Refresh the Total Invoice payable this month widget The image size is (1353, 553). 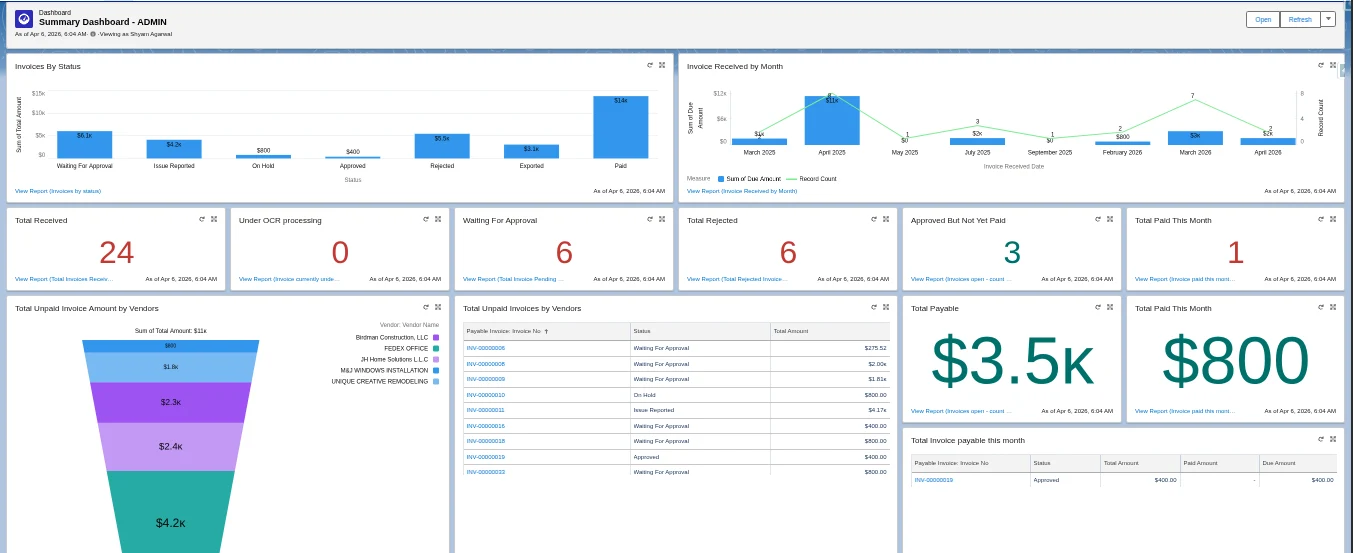tap(1322, 439)
